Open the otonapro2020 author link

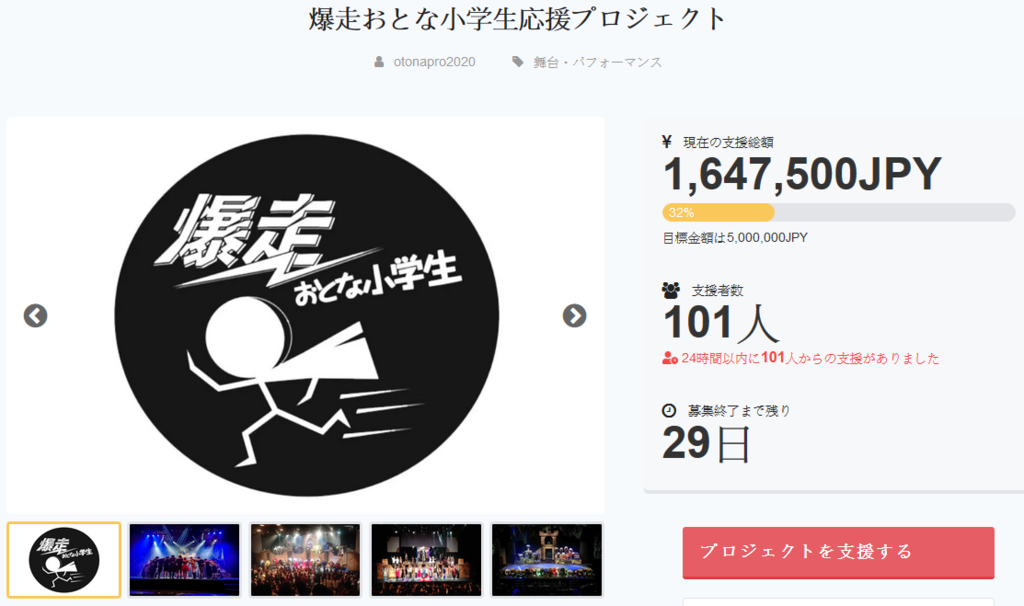click(x=434, y=62)
